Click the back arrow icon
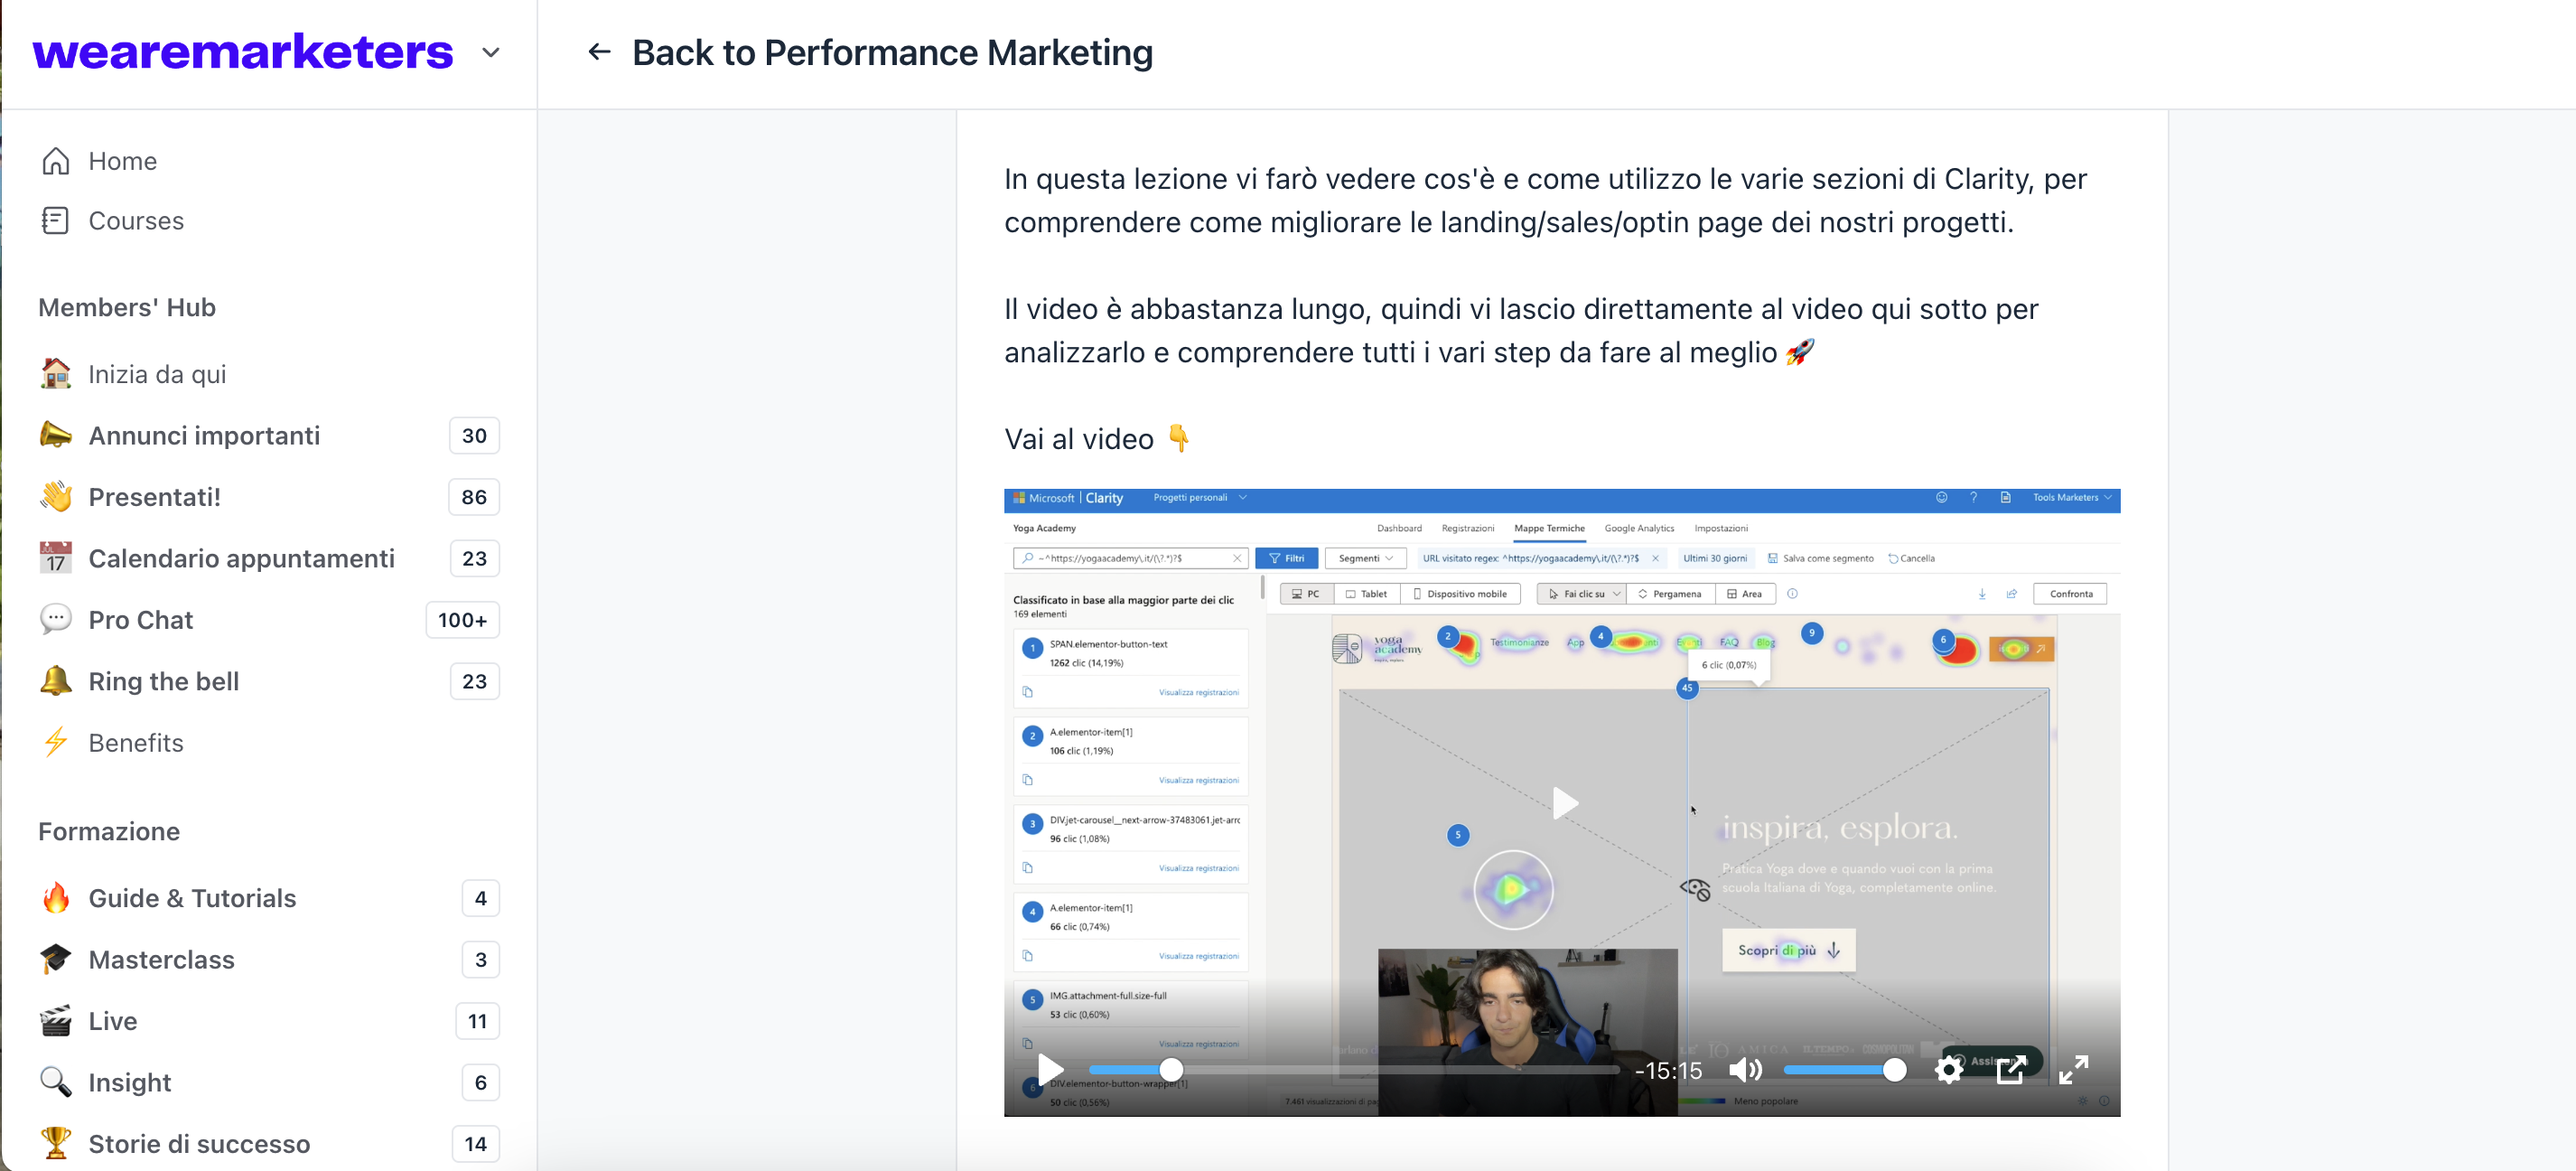 tap(599, 52)
